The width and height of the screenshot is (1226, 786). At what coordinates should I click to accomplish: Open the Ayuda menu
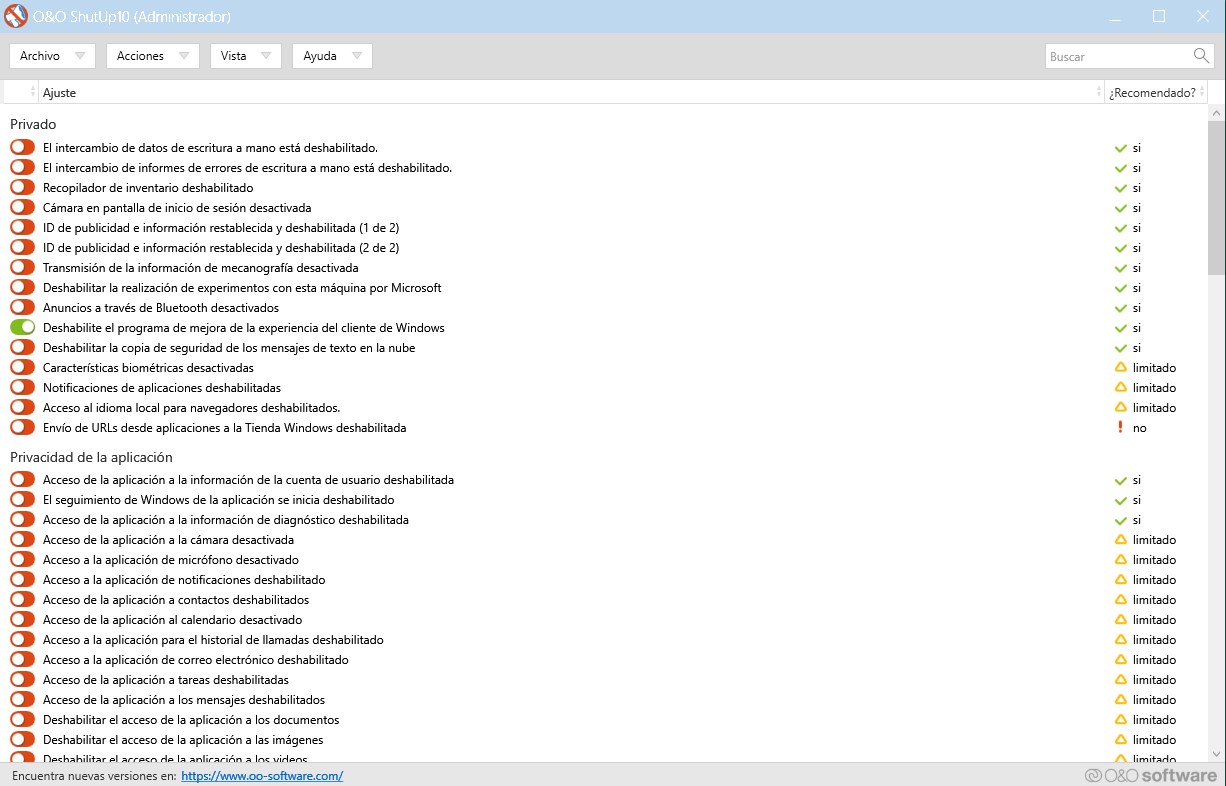click(x=332, y=56)
